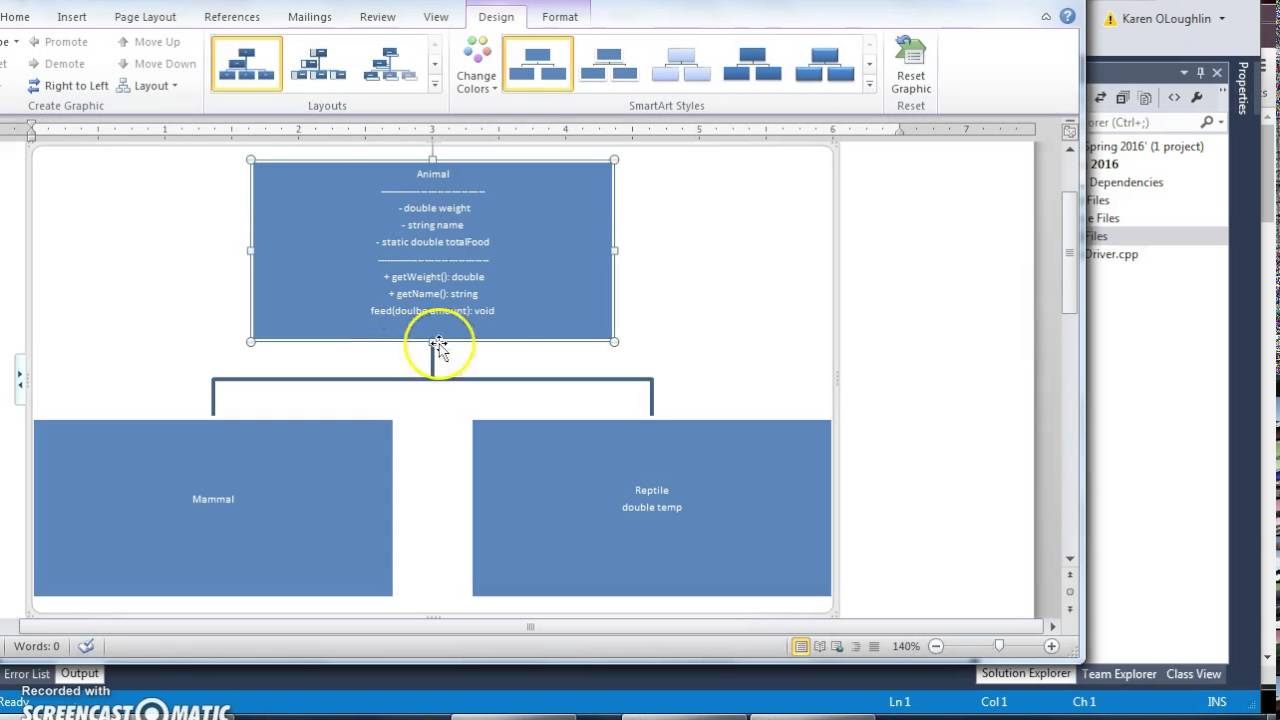Expand the Layouts gallery more arrow

(435, 85)
